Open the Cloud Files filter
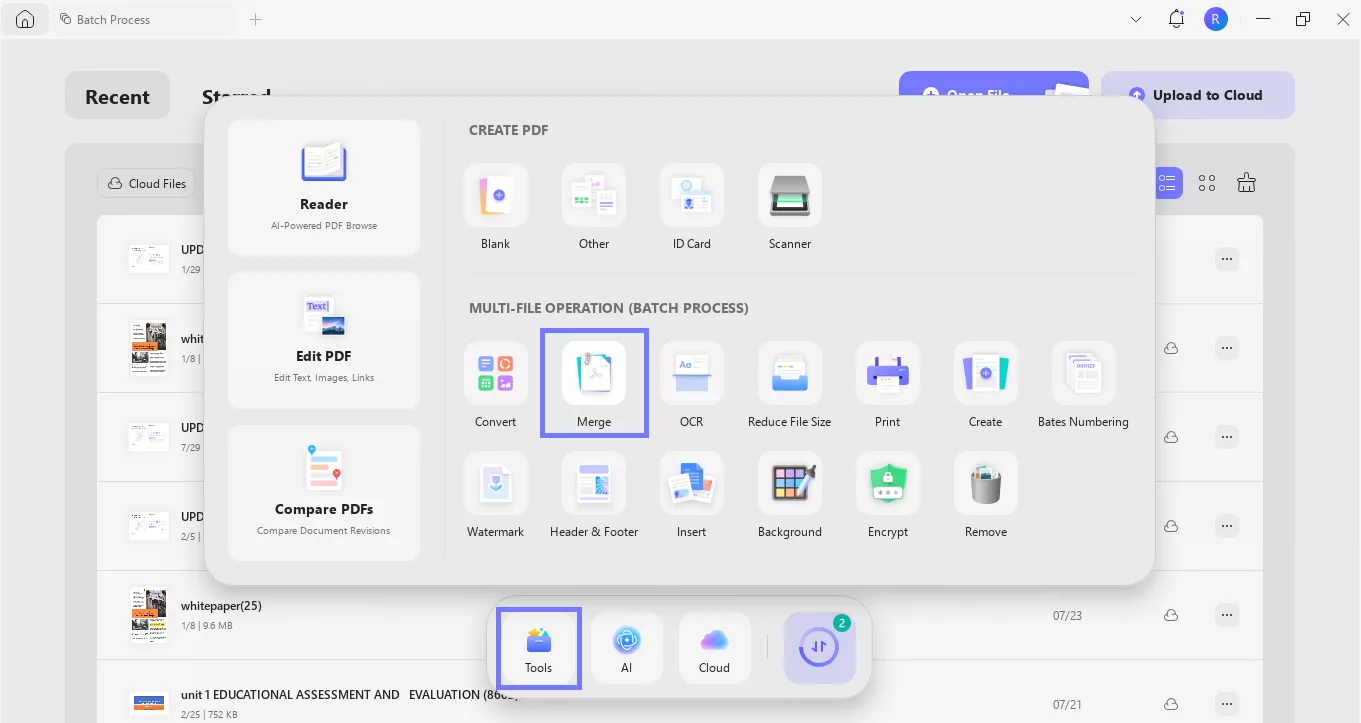The image size is (1361, 723). pyautogui.click(x=147, y=183)
